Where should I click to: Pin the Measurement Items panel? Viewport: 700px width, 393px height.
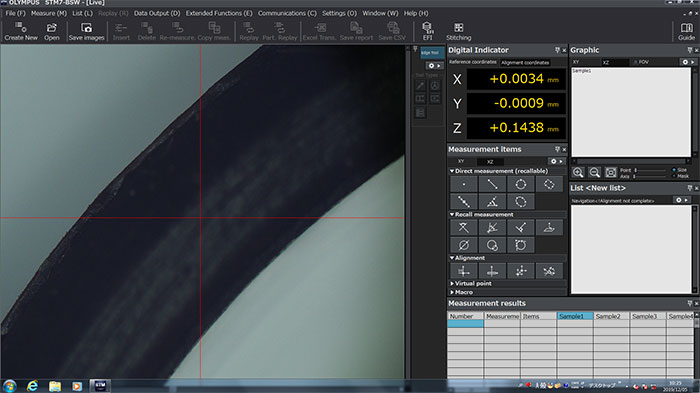[557, 149]
